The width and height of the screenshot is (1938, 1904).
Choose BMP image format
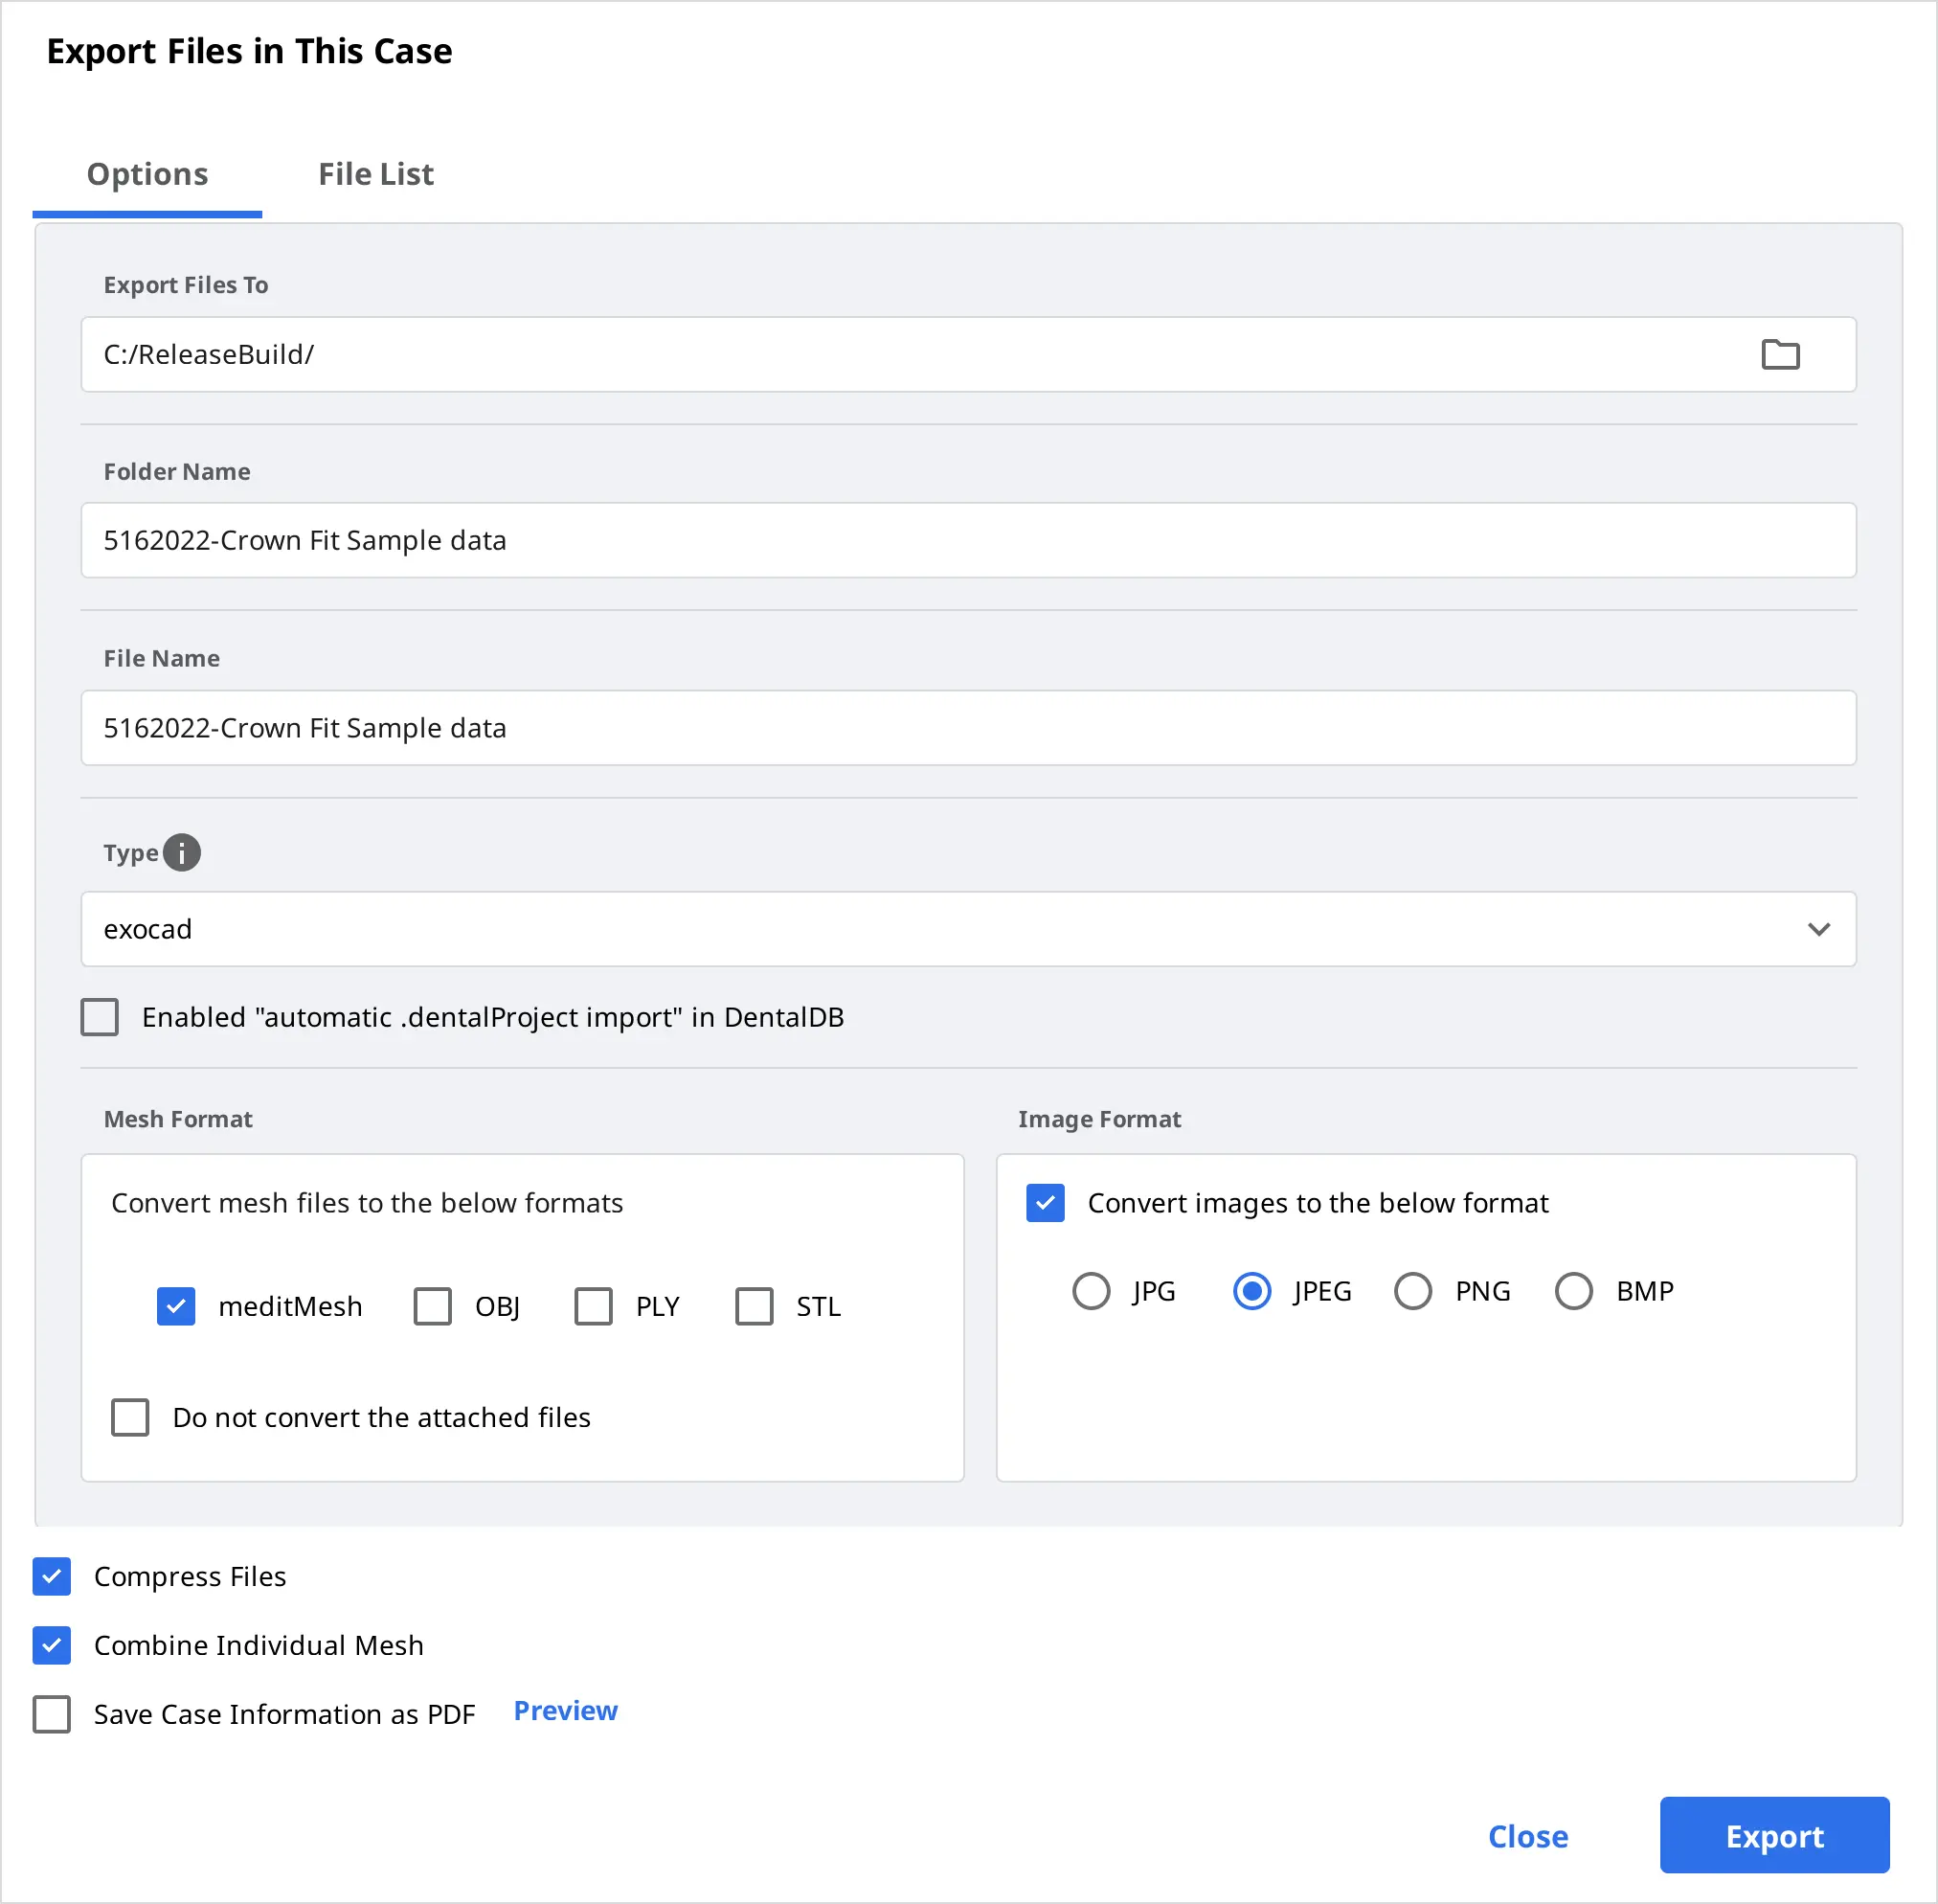1573,1291
